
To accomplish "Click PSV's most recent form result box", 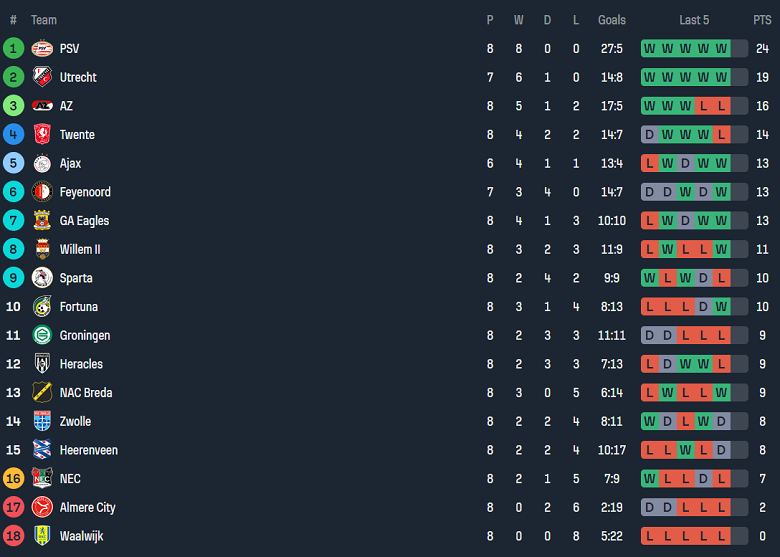I will point(721,48).
